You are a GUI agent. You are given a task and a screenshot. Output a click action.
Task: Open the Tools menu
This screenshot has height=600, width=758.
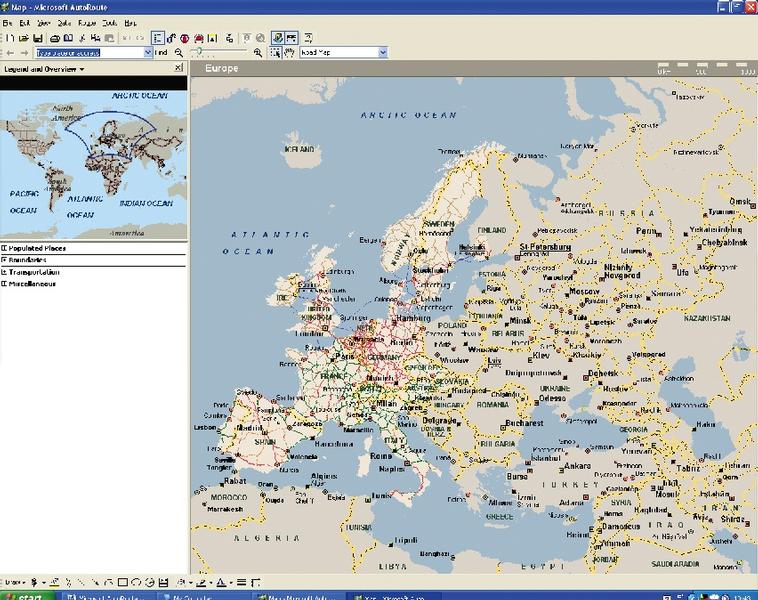(110, 23)
